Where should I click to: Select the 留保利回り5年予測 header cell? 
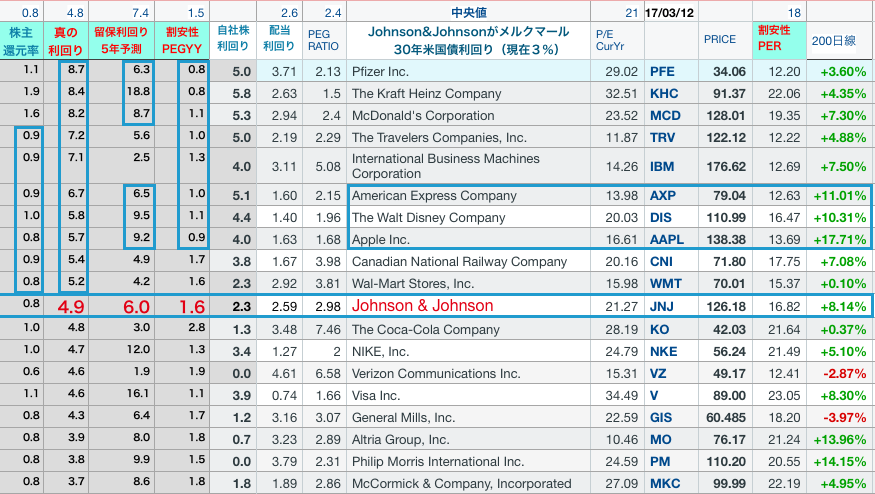(x=121, y=41)
